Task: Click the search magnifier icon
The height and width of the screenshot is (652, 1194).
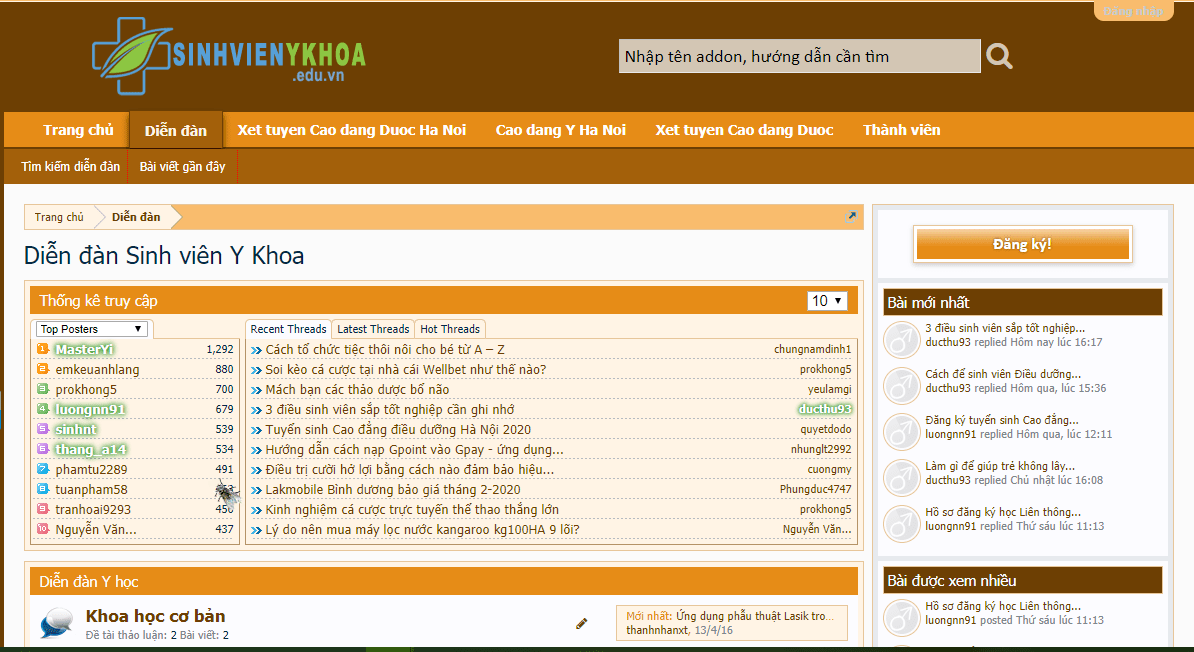Action: pos(999,56)
